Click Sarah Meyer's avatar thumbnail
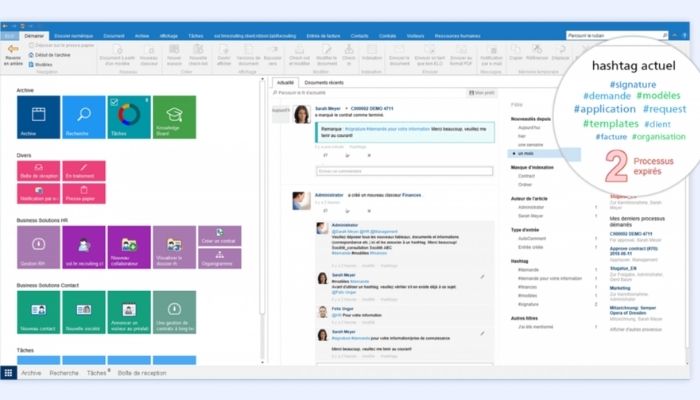Image resolution: width=700 pixels, height=400 pixels. point(302,114)
